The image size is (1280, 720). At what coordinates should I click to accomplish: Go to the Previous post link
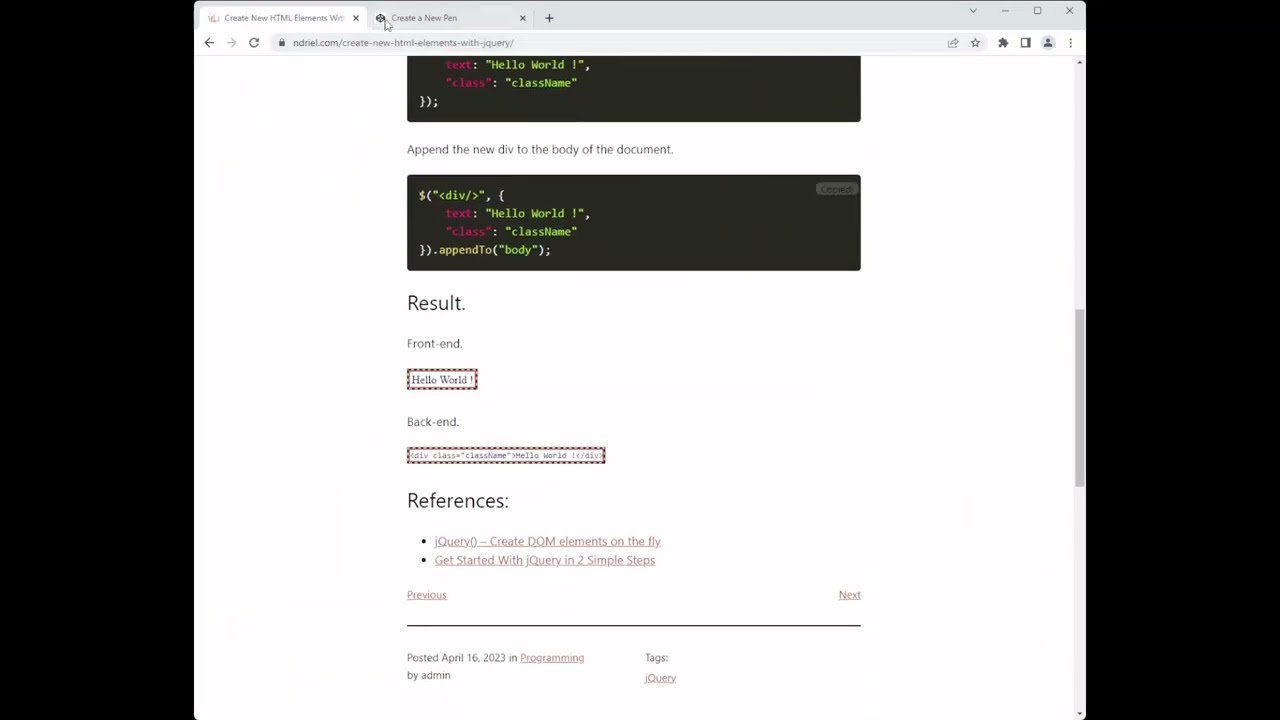tap(426, 595)
